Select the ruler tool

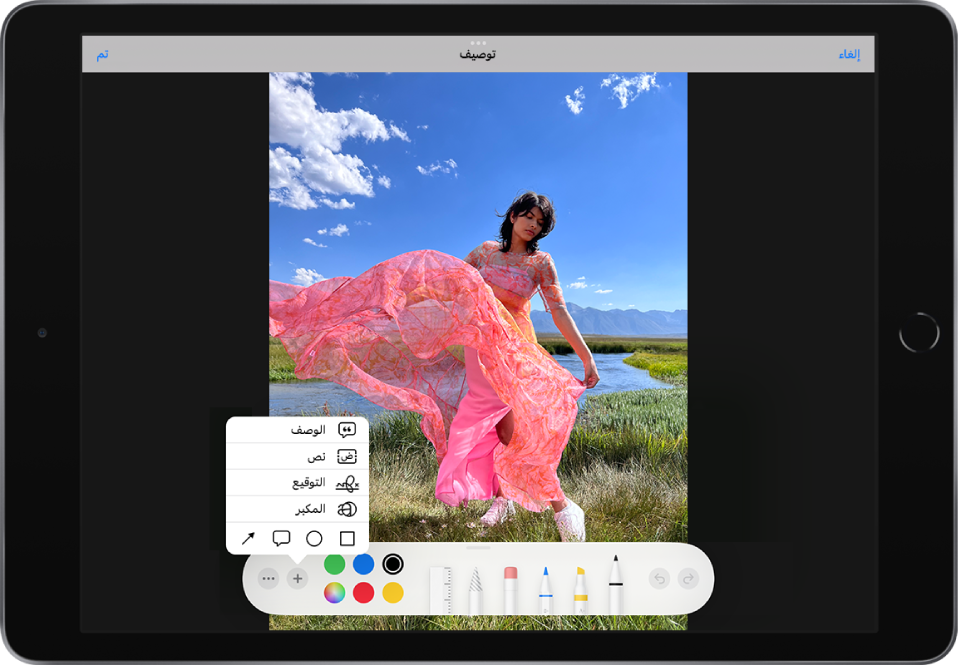tap(441, 589)
